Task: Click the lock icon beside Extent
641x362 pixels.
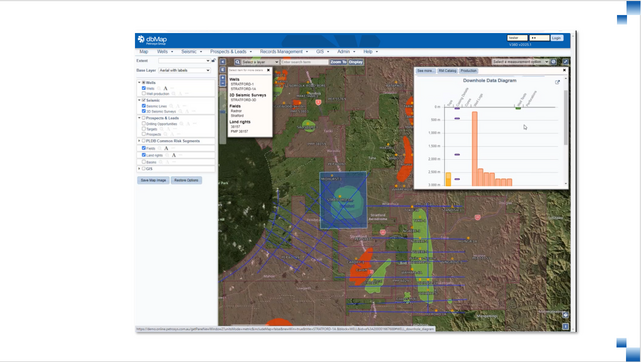Action: [x=214, y=60]
